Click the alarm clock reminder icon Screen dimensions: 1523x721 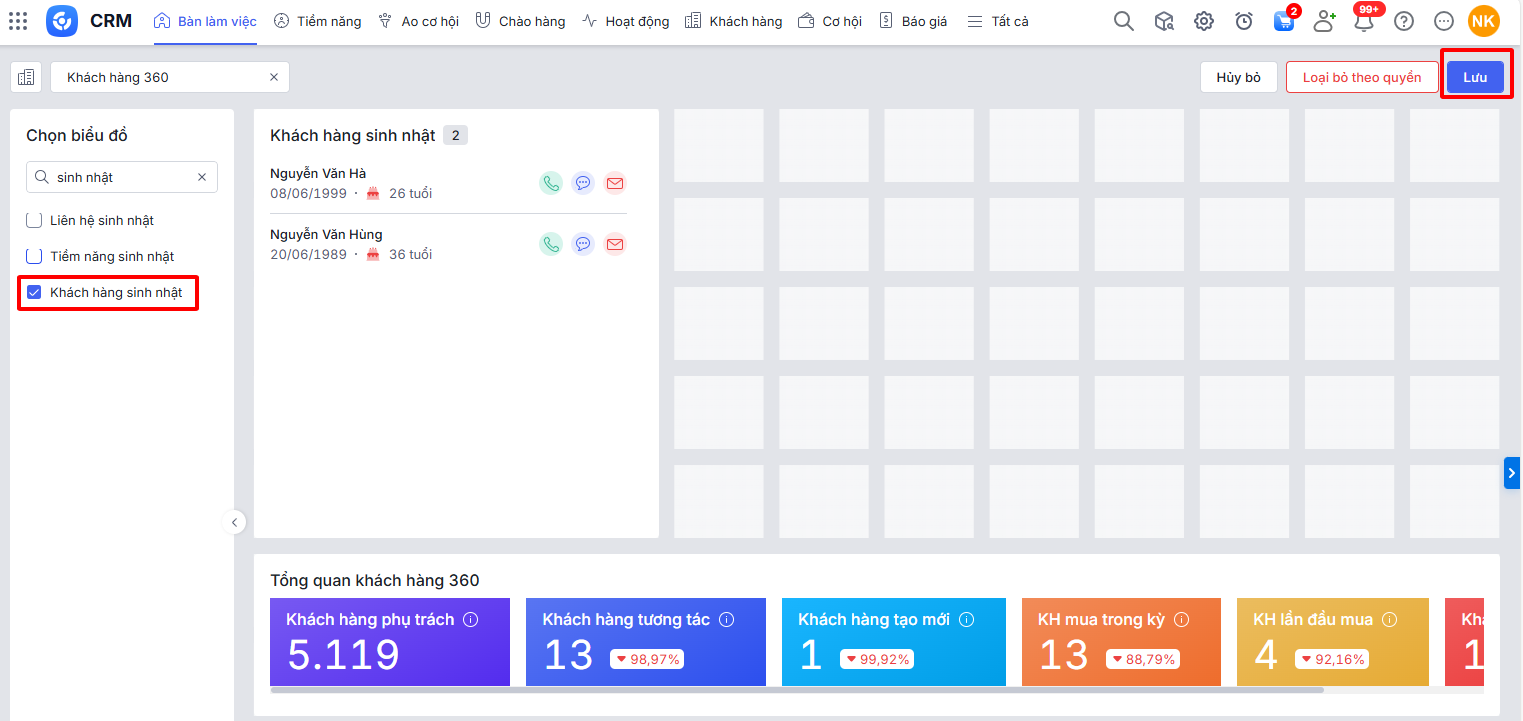coord(1244,21)
